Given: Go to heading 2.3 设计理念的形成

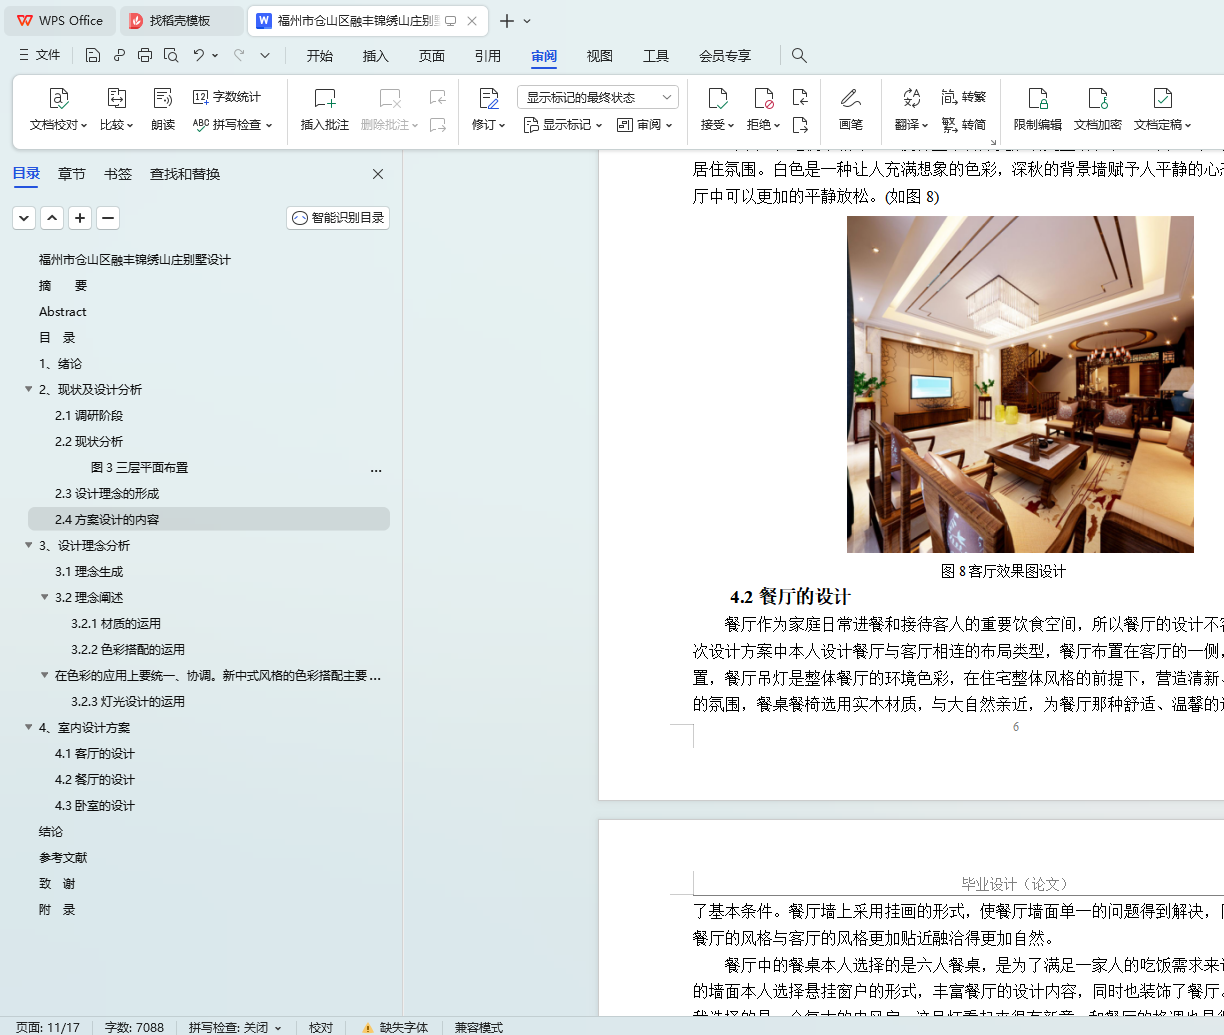Looking at the screenshot, I should [107, 493].
